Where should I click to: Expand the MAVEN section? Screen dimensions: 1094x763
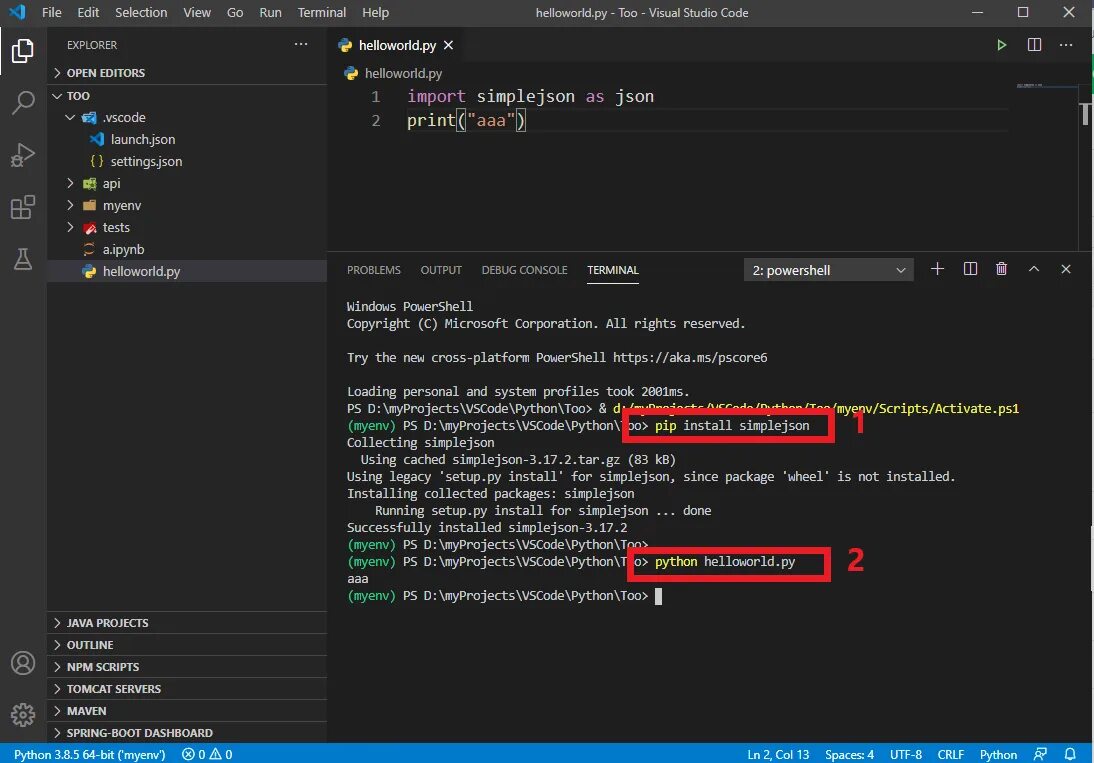tap(186, 711)
